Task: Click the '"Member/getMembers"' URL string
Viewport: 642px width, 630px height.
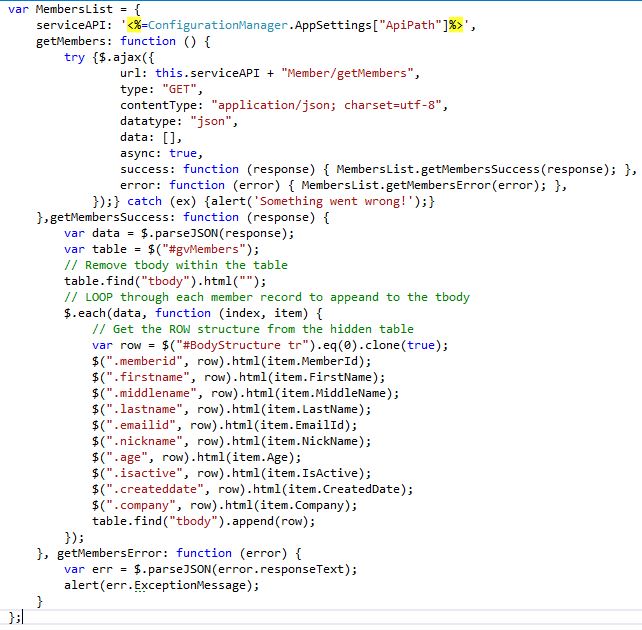Action: [347, 73]
